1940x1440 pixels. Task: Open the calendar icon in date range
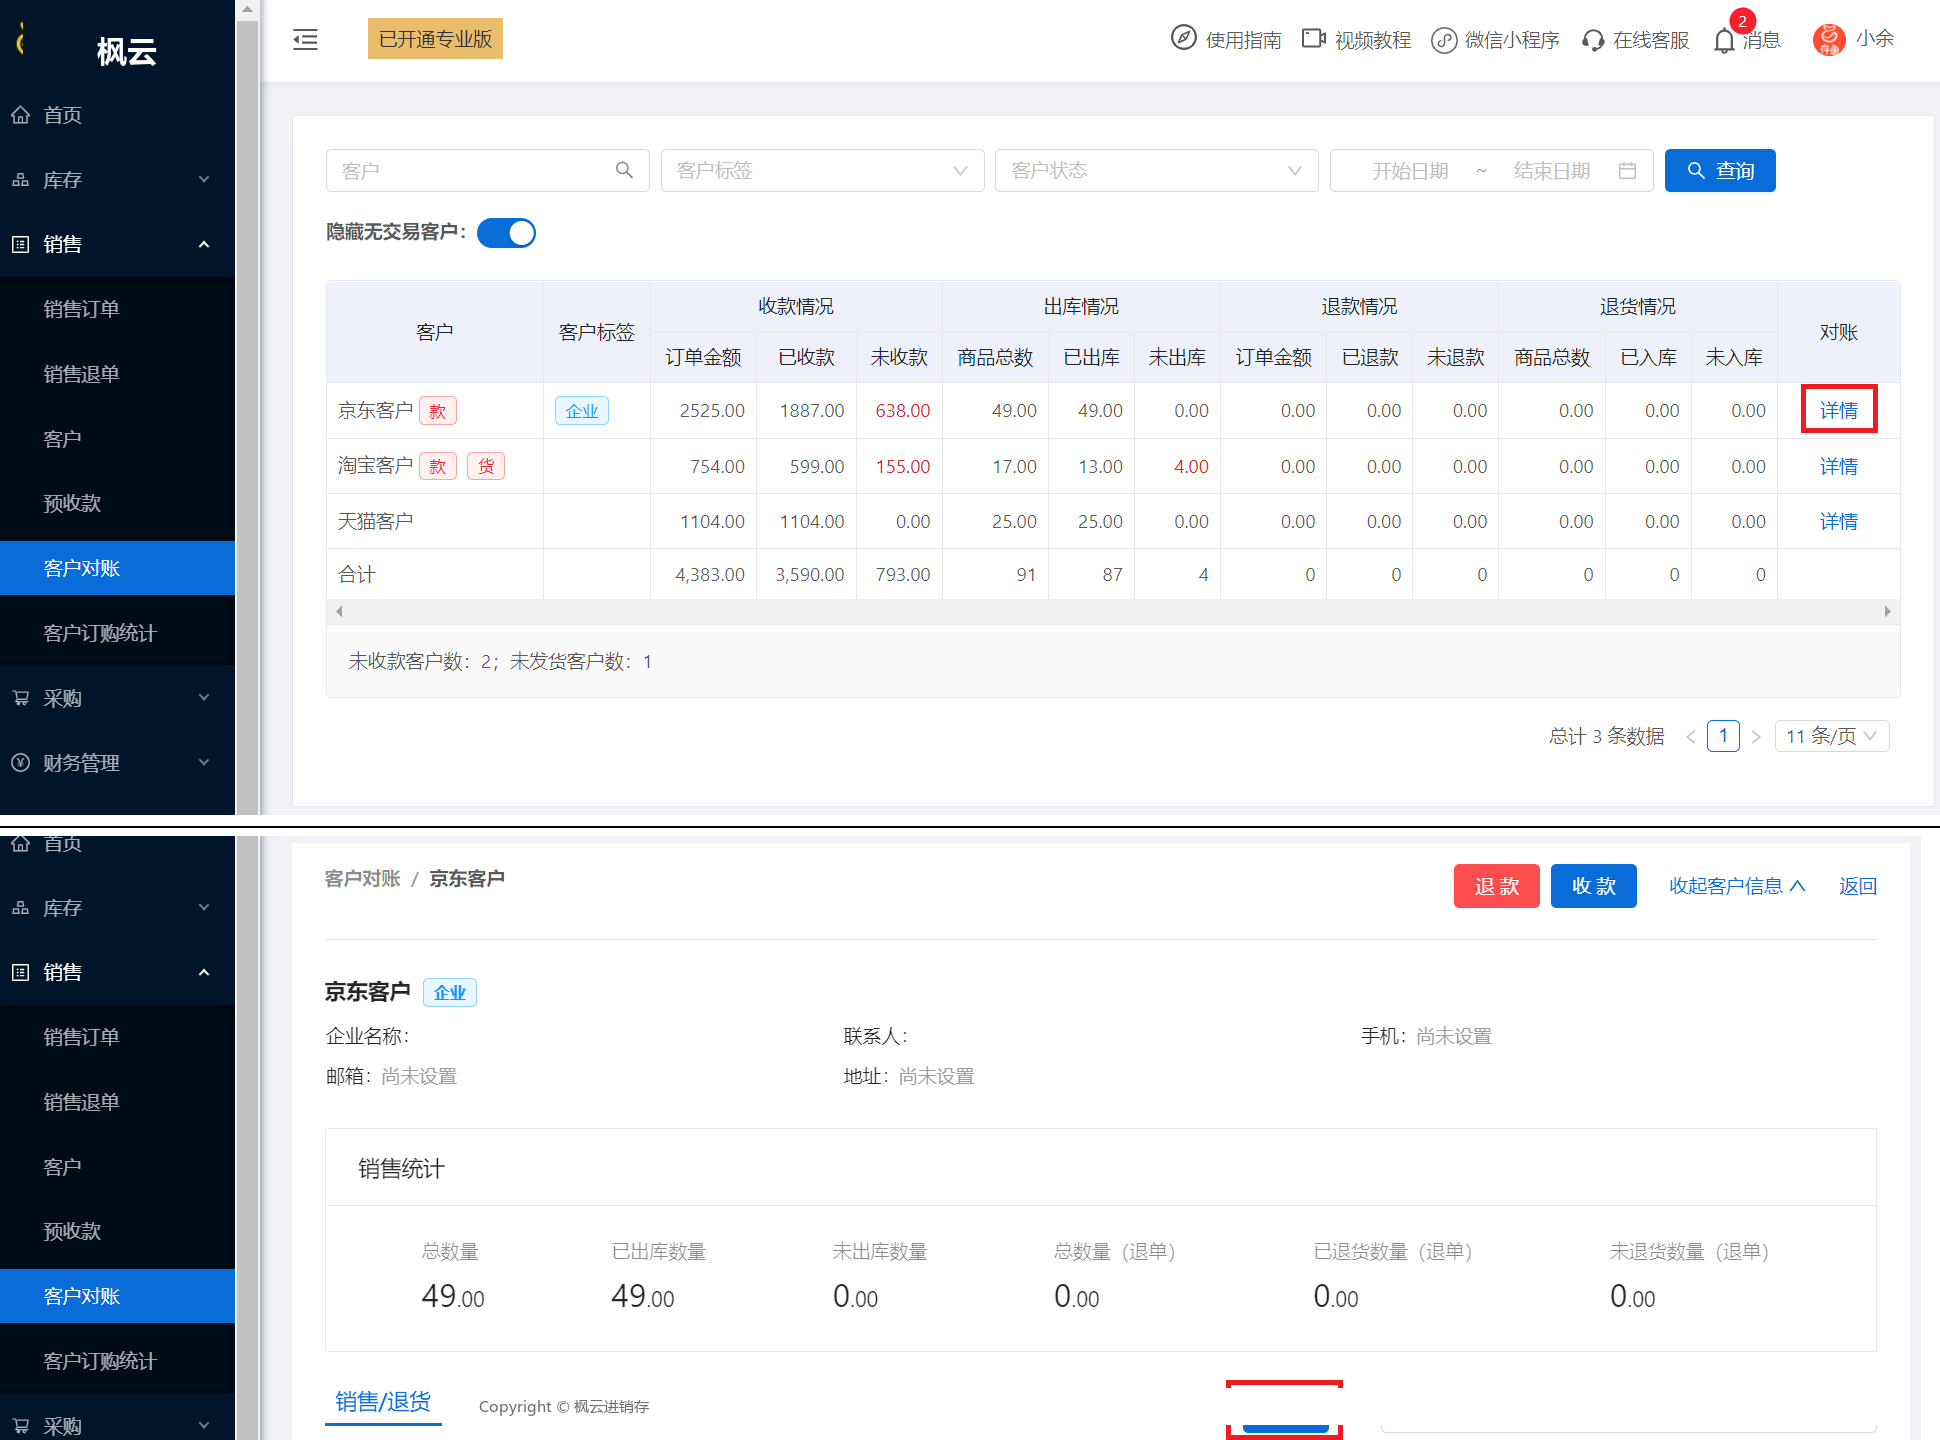(1627, 171)
